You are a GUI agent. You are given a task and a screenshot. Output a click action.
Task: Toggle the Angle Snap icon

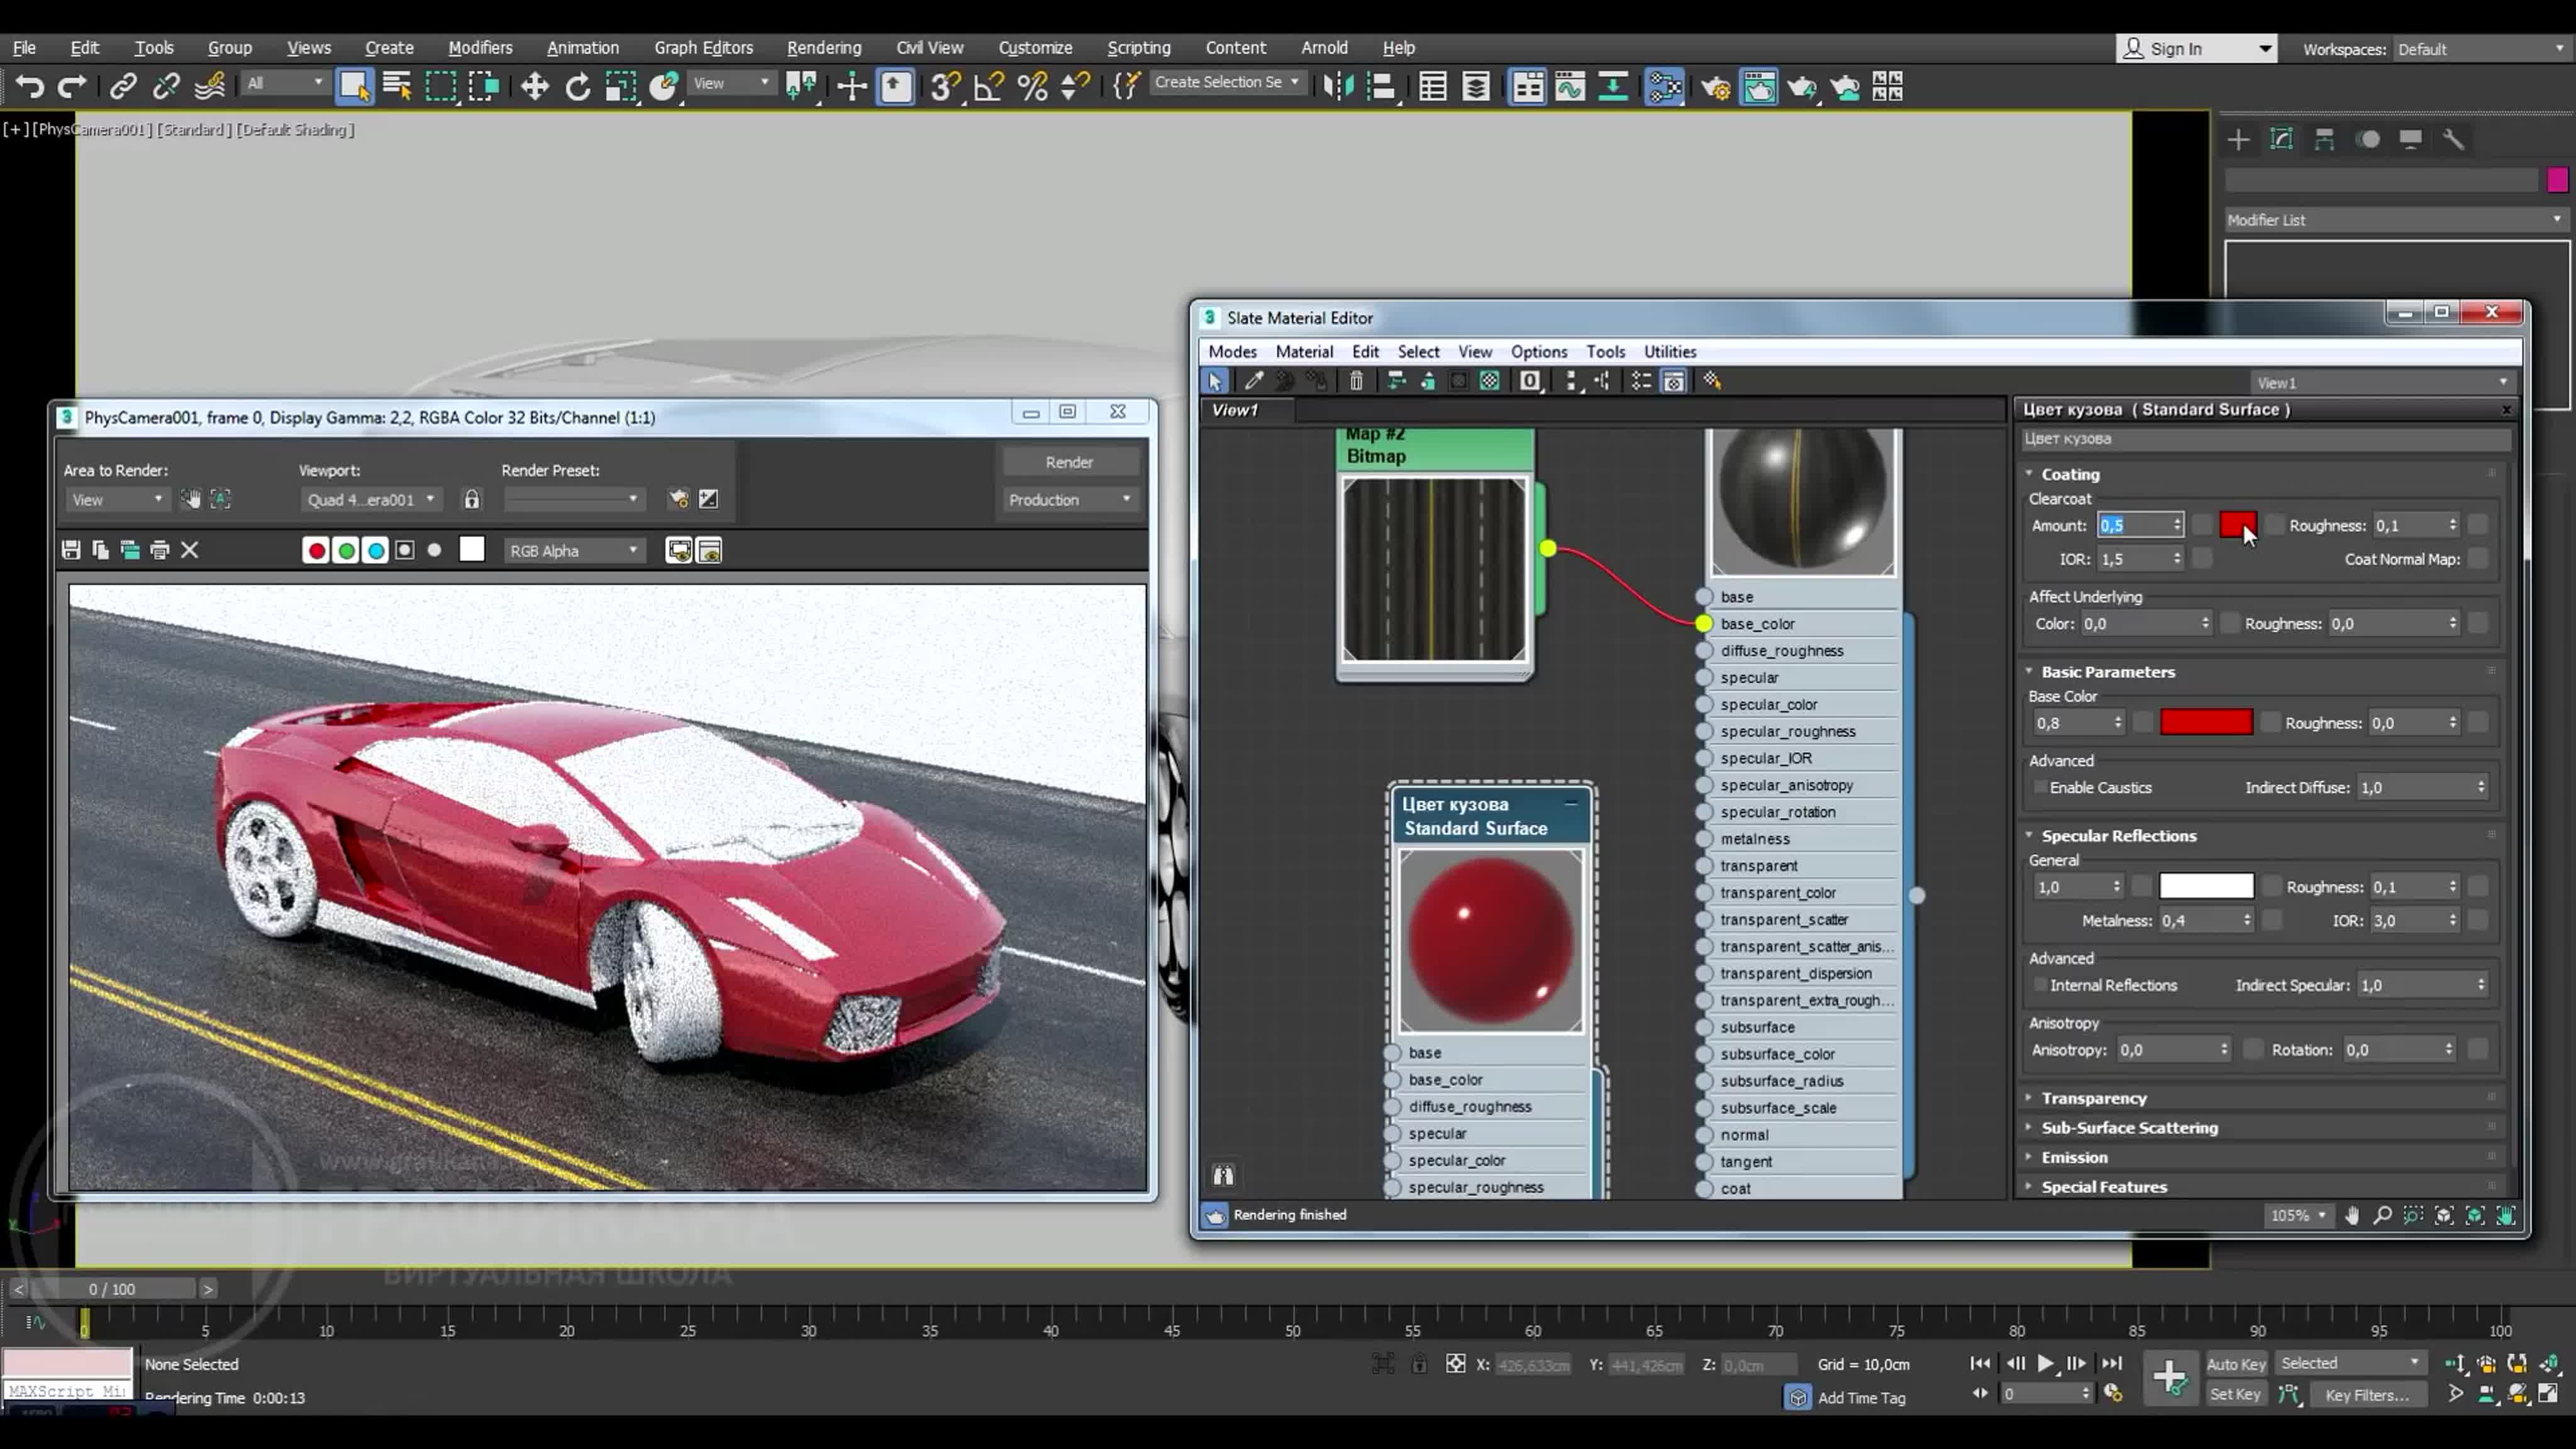(988, 87)
